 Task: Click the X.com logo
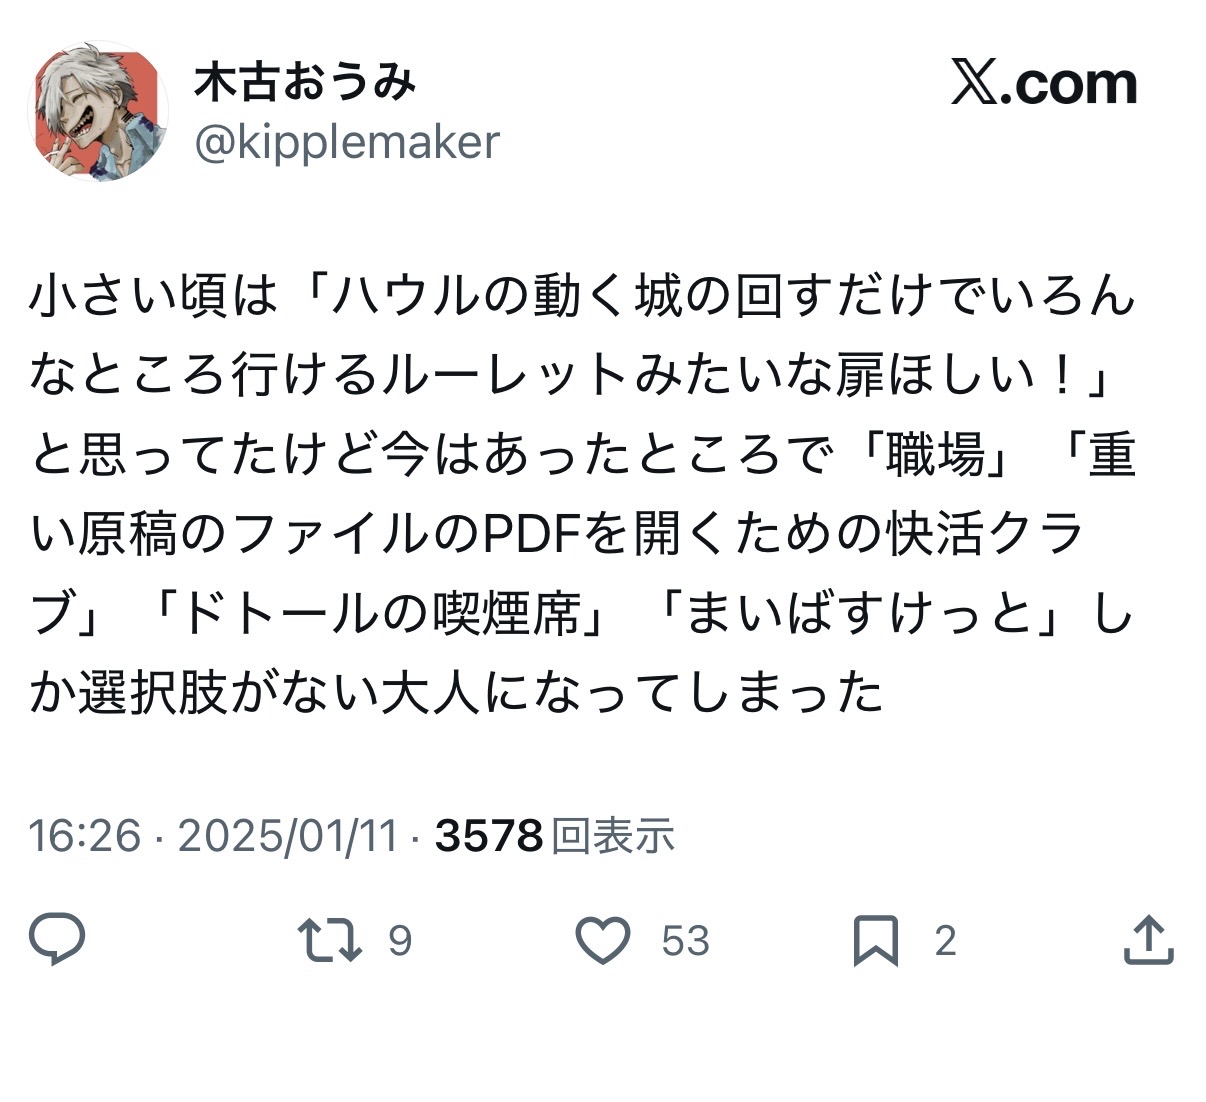point(1043,83)
